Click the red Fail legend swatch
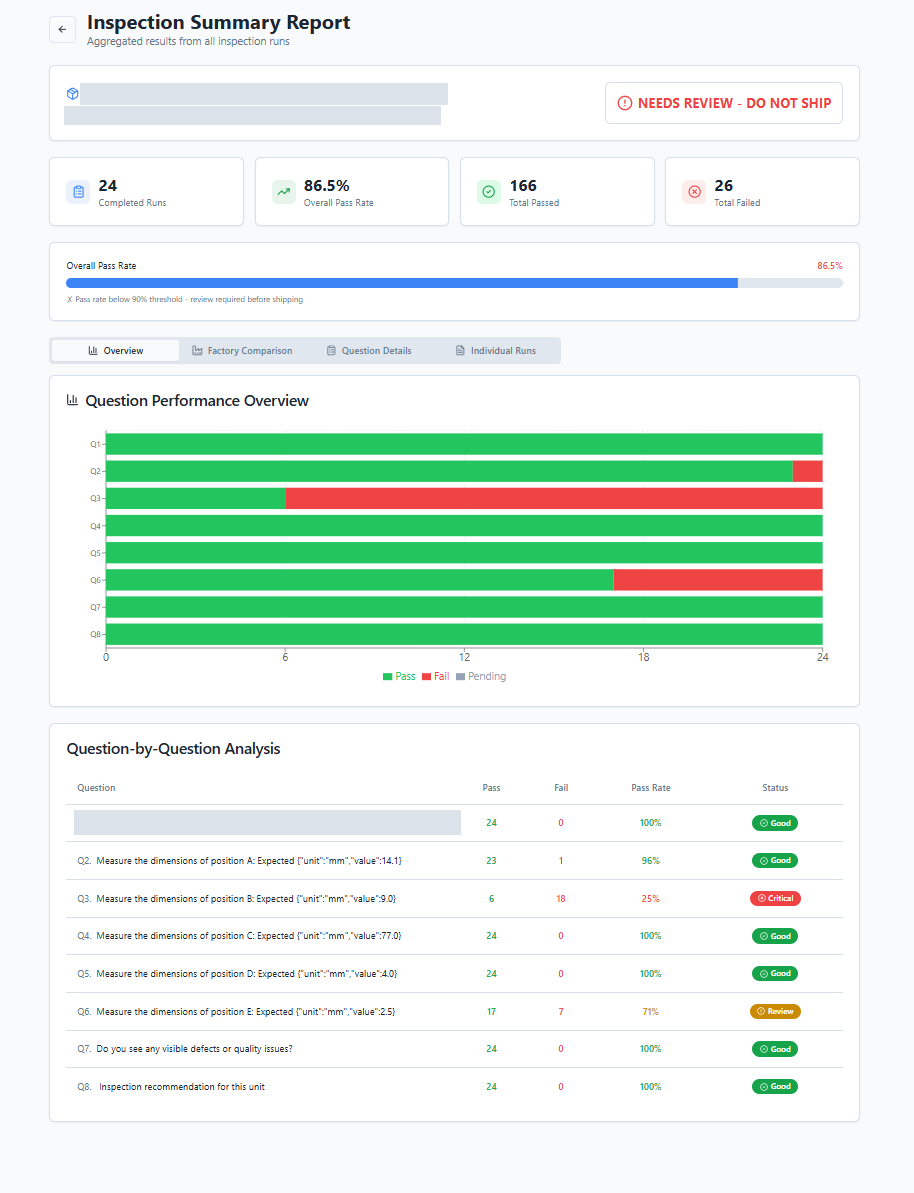 [426, 676]
